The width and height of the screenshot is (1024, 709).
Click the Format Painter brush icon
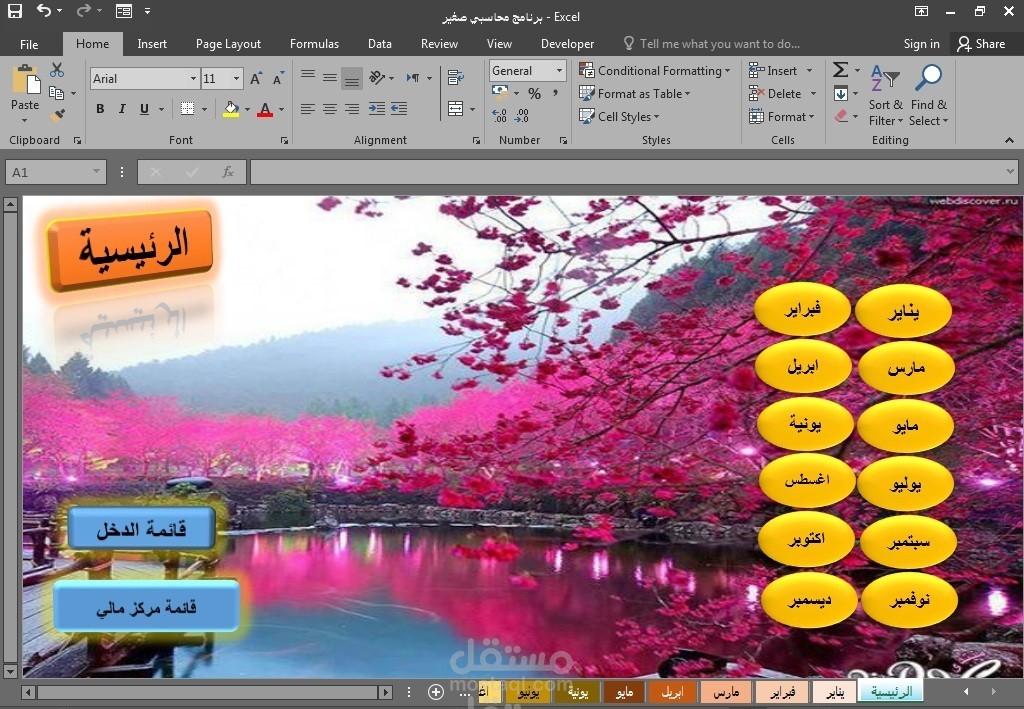(57, 116)
